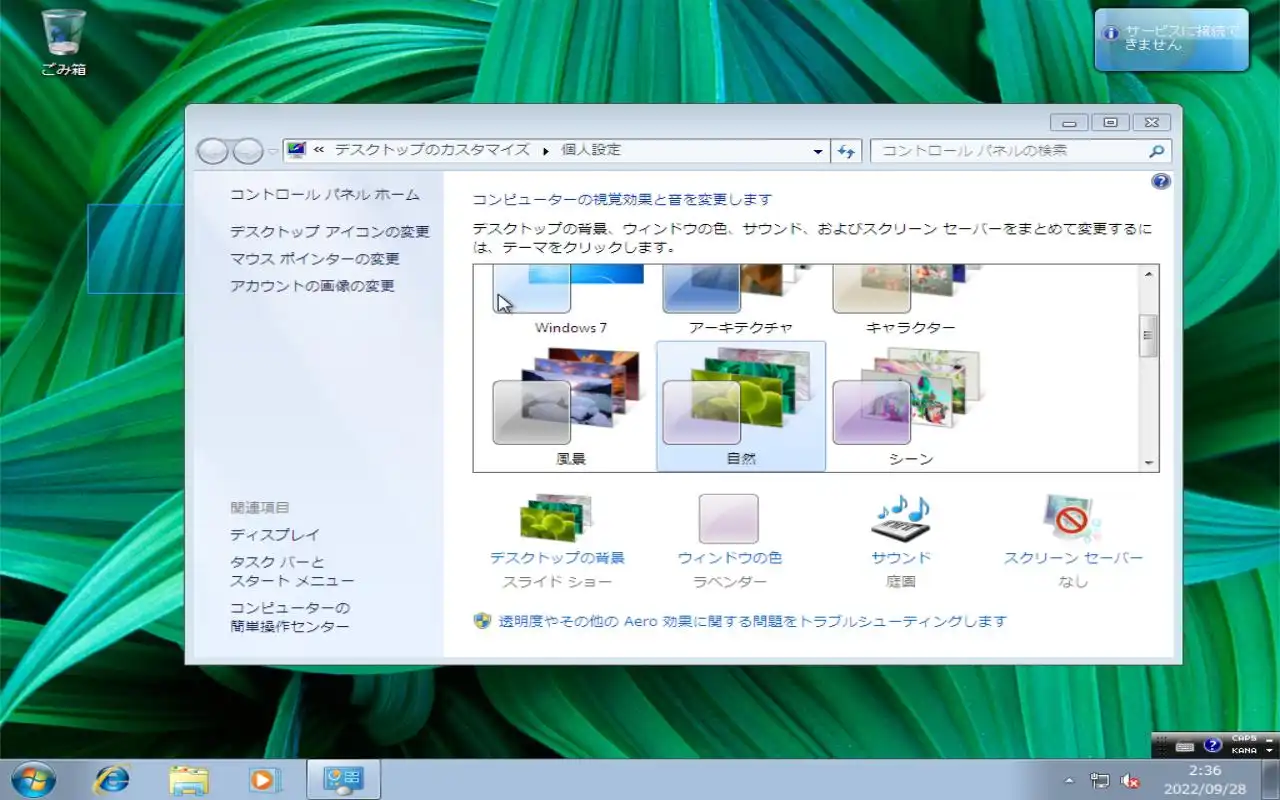Open デスクトップ アイコンの変更 link
1280x800 pixels.
point(330,232)
